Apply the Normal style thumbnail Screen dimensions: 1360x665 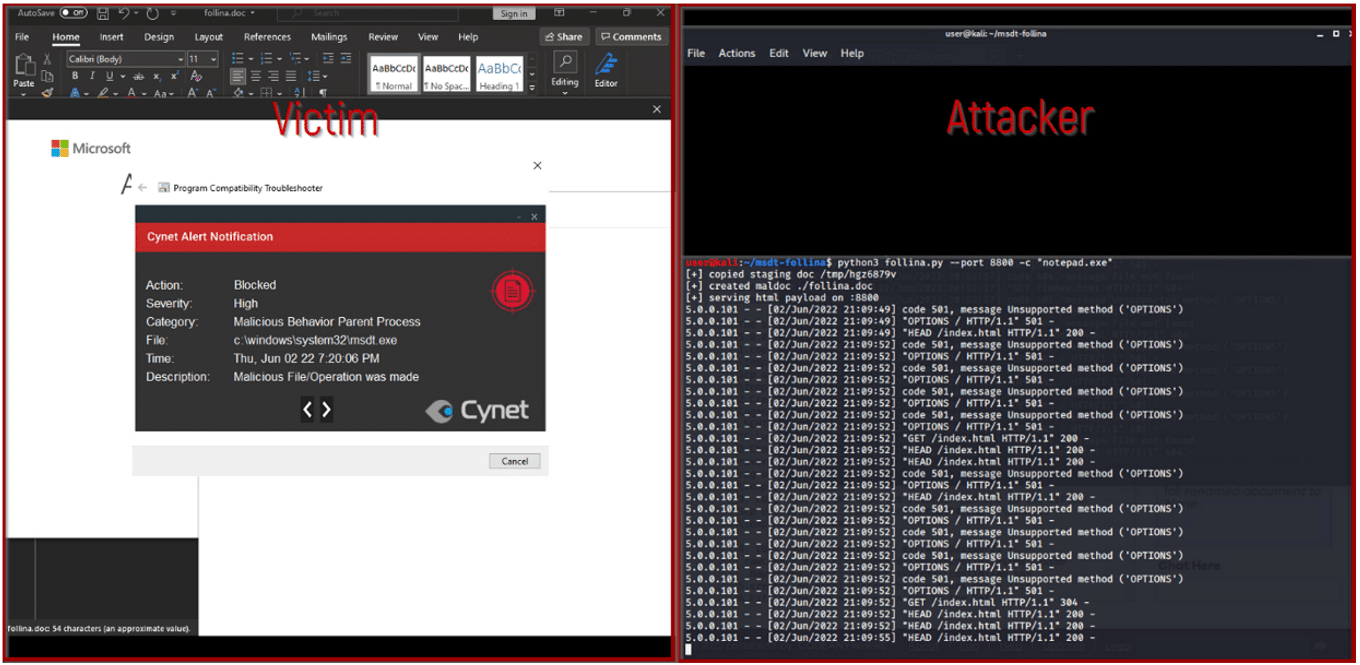394,74
